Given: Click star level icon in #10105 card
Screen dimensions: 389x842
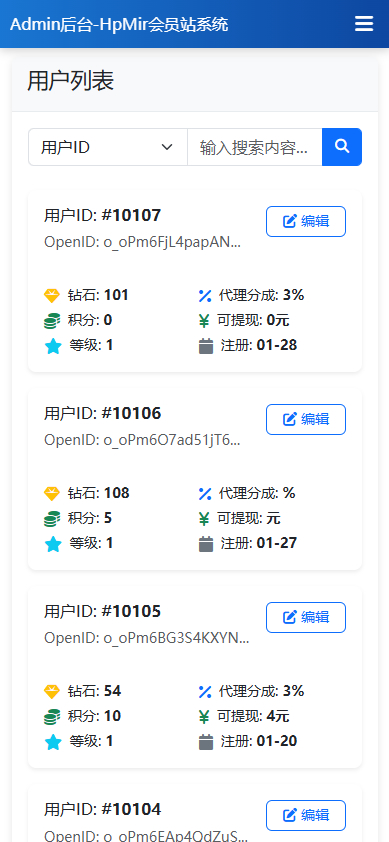Looking at the screenshot, I should [53, 742].
